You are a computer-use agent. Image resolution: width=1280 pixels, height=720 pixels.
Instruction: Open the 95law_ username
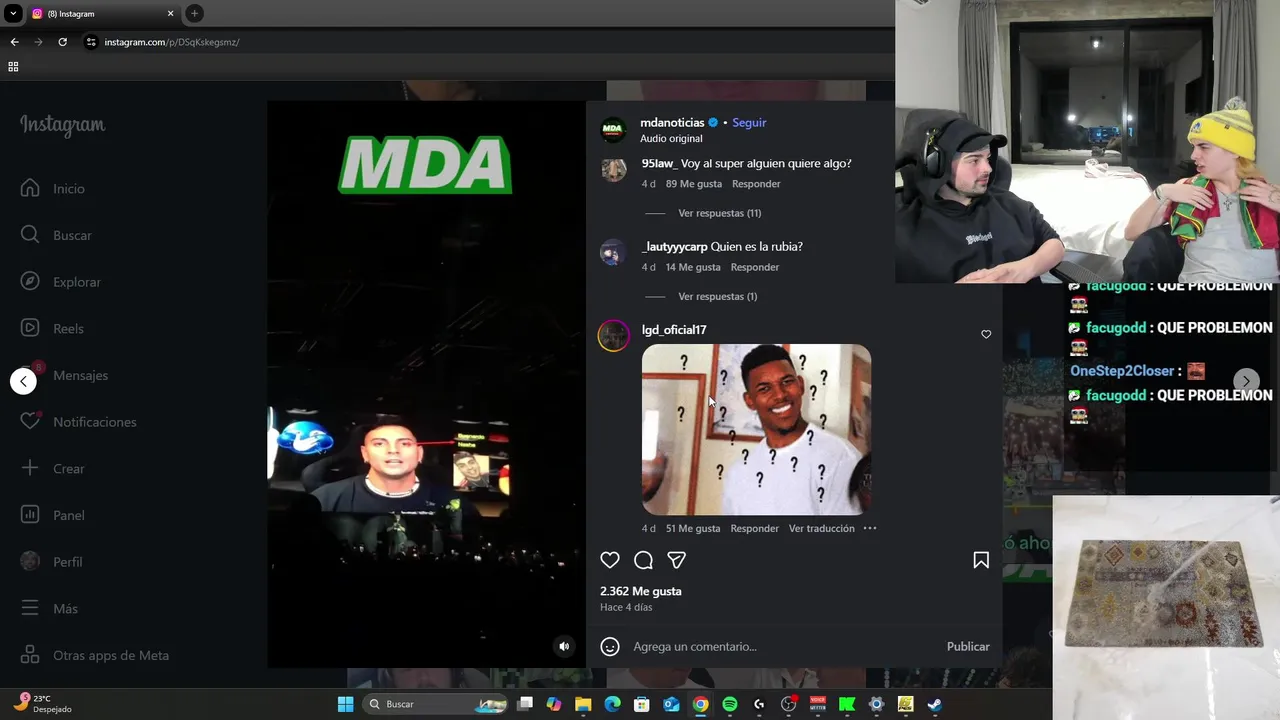click(659, 163)
